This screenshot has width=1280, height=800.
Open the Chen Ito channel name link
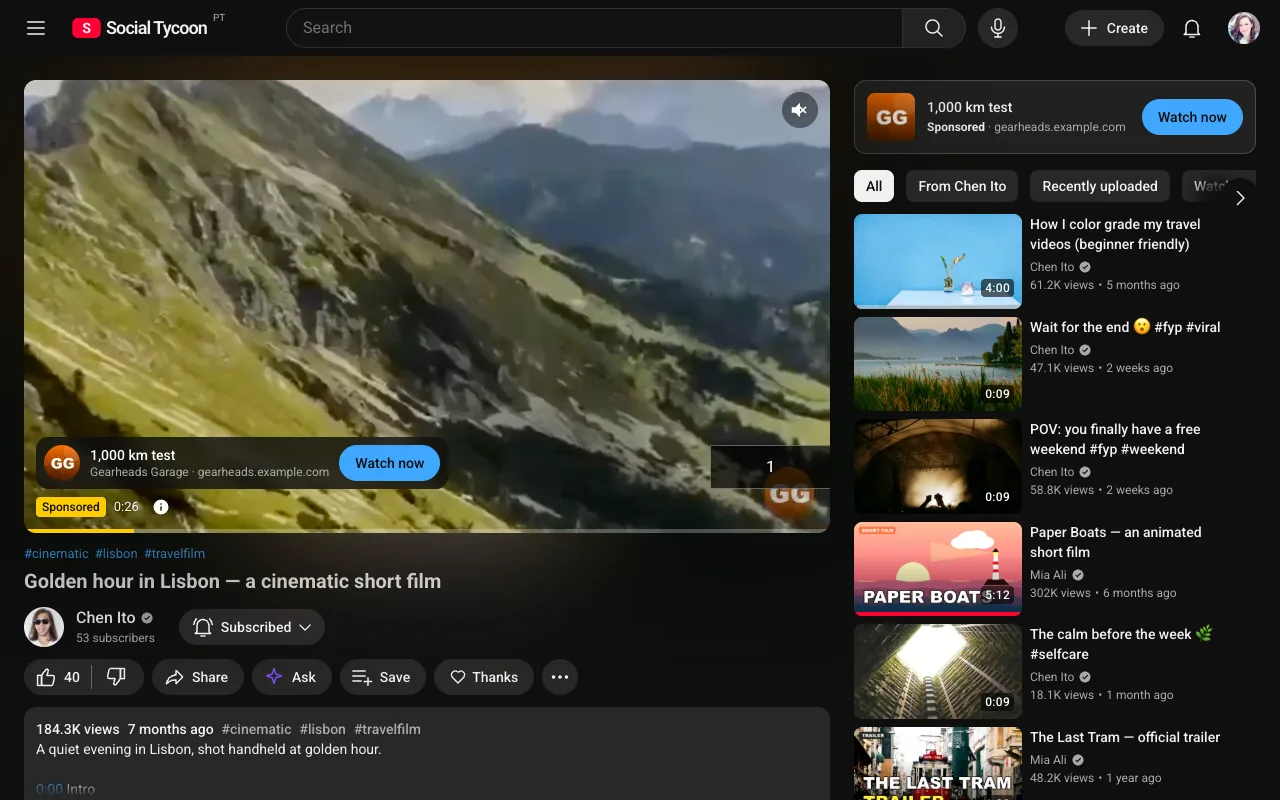click(105, 617)
